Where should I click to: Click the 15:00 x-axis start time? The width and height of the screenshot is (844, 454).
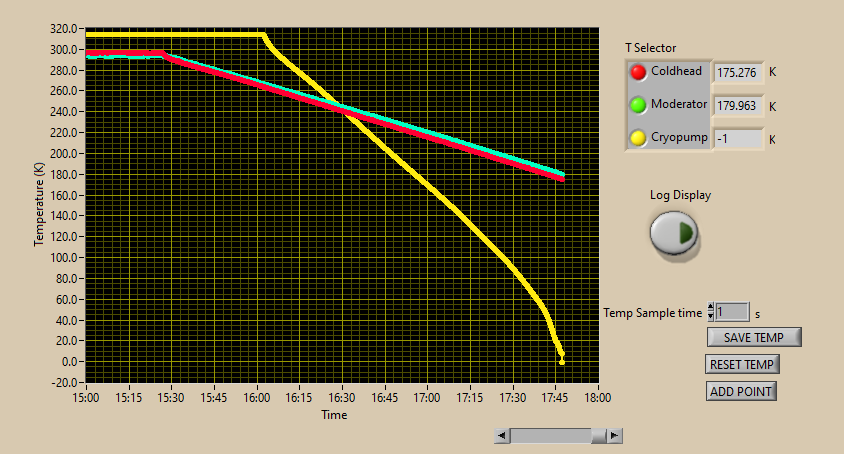click(x=86, y=398)
